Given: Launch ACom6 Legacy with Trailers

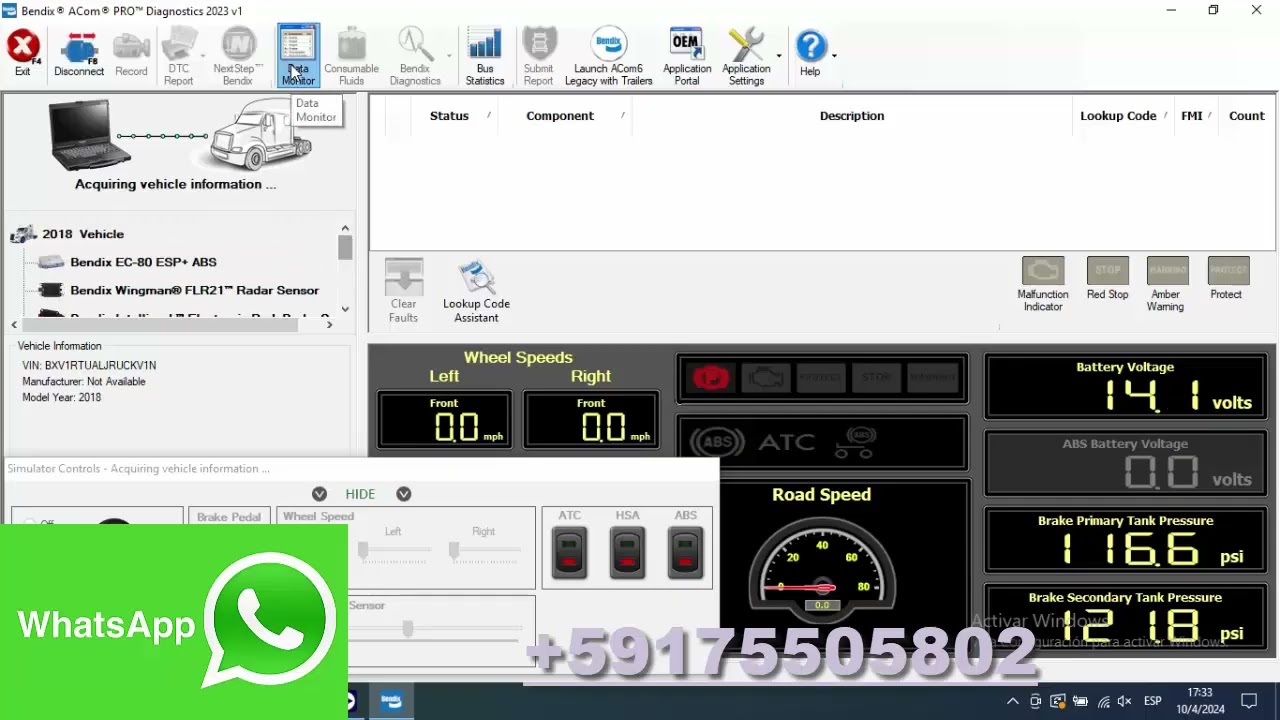Looking at the screenshot, I should 608,57.
